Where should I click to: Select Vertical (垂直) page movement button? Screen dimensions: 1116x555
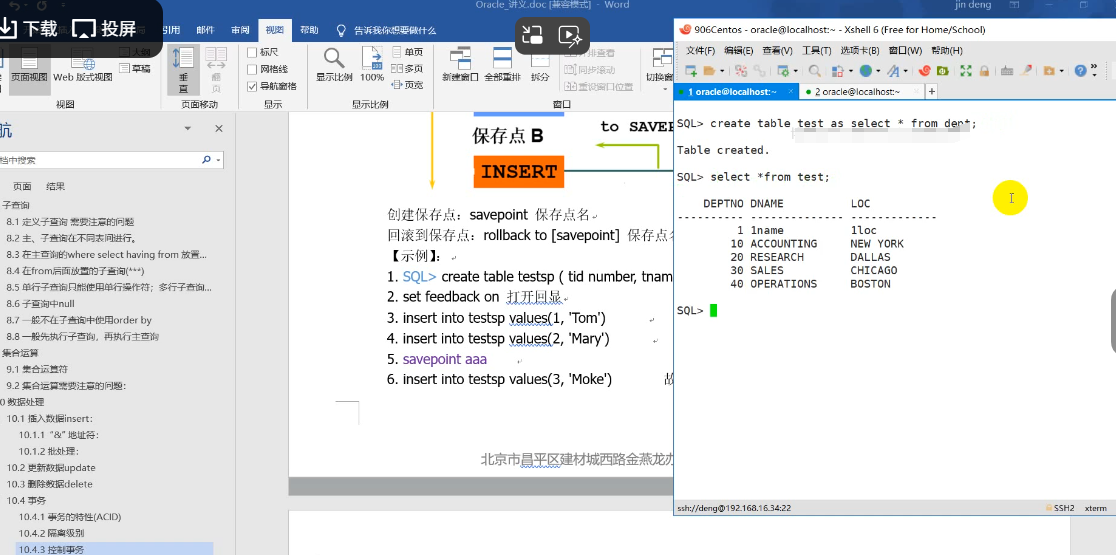click(x=183, y=70)
